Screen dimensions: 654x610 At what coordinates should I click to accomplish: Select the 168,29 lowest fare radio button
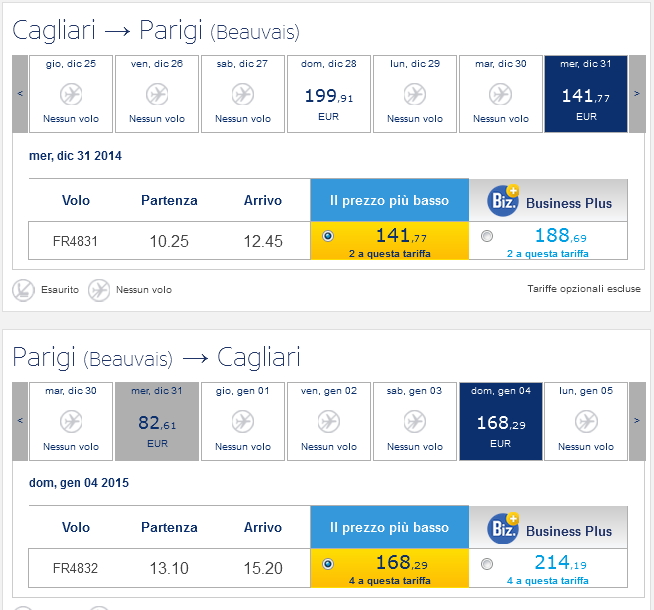(x=329, y=564)
